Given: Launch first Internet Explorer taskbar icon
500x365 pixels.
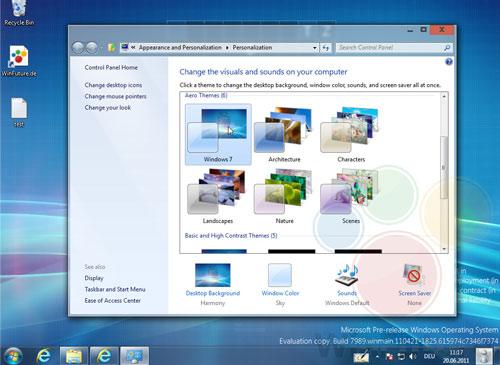Looking at the screenshot, I should [x=43, y=356].
